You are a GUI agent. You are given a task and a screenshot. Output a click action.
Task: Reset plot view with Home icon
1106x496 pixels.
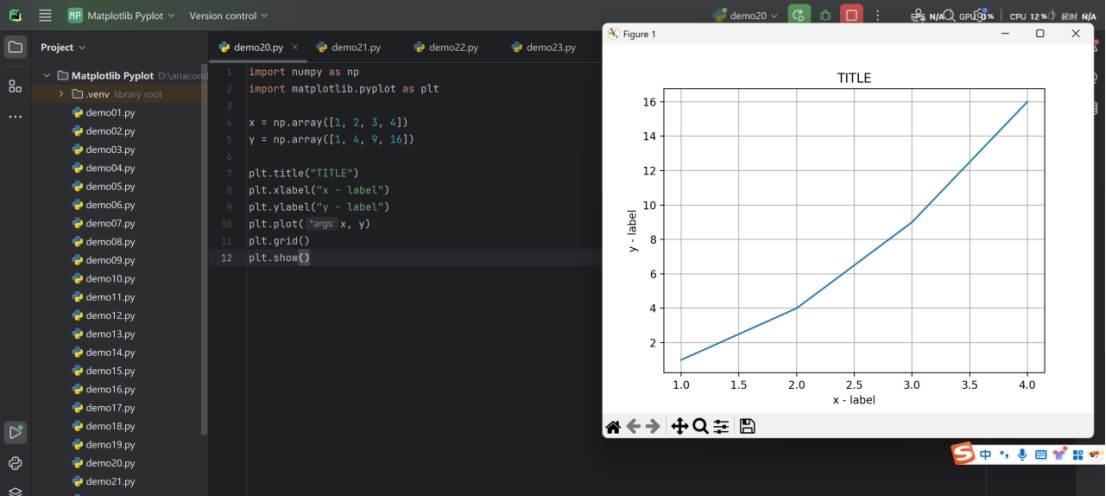[613, 426]
